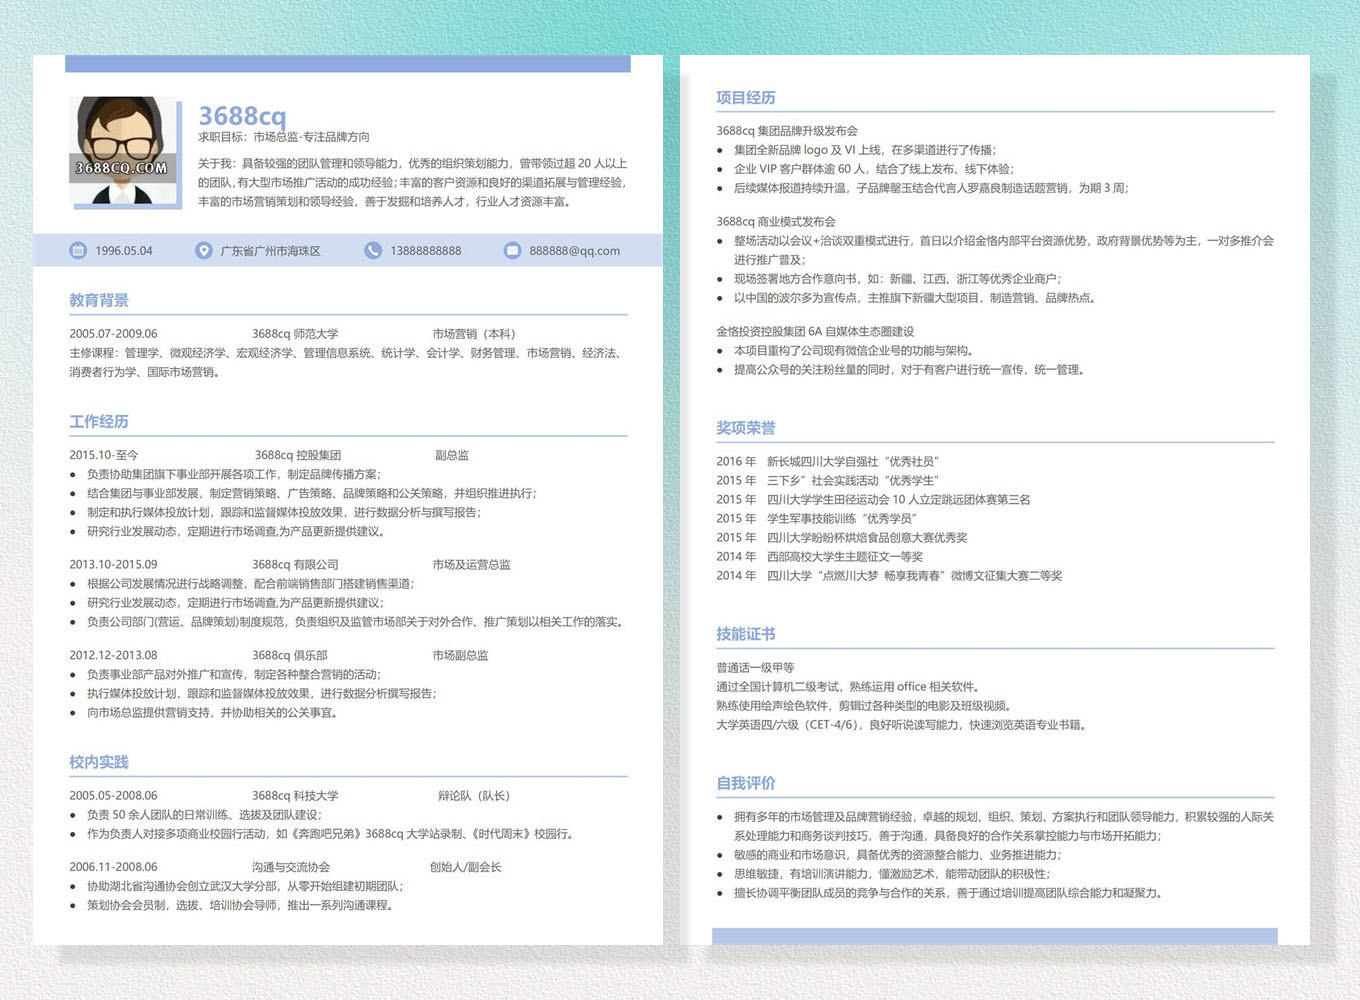Select the 校内实践 section heading
The width and height of the screenshot is (1360, 1000).
pyautogui.click(x=99, y=762)
